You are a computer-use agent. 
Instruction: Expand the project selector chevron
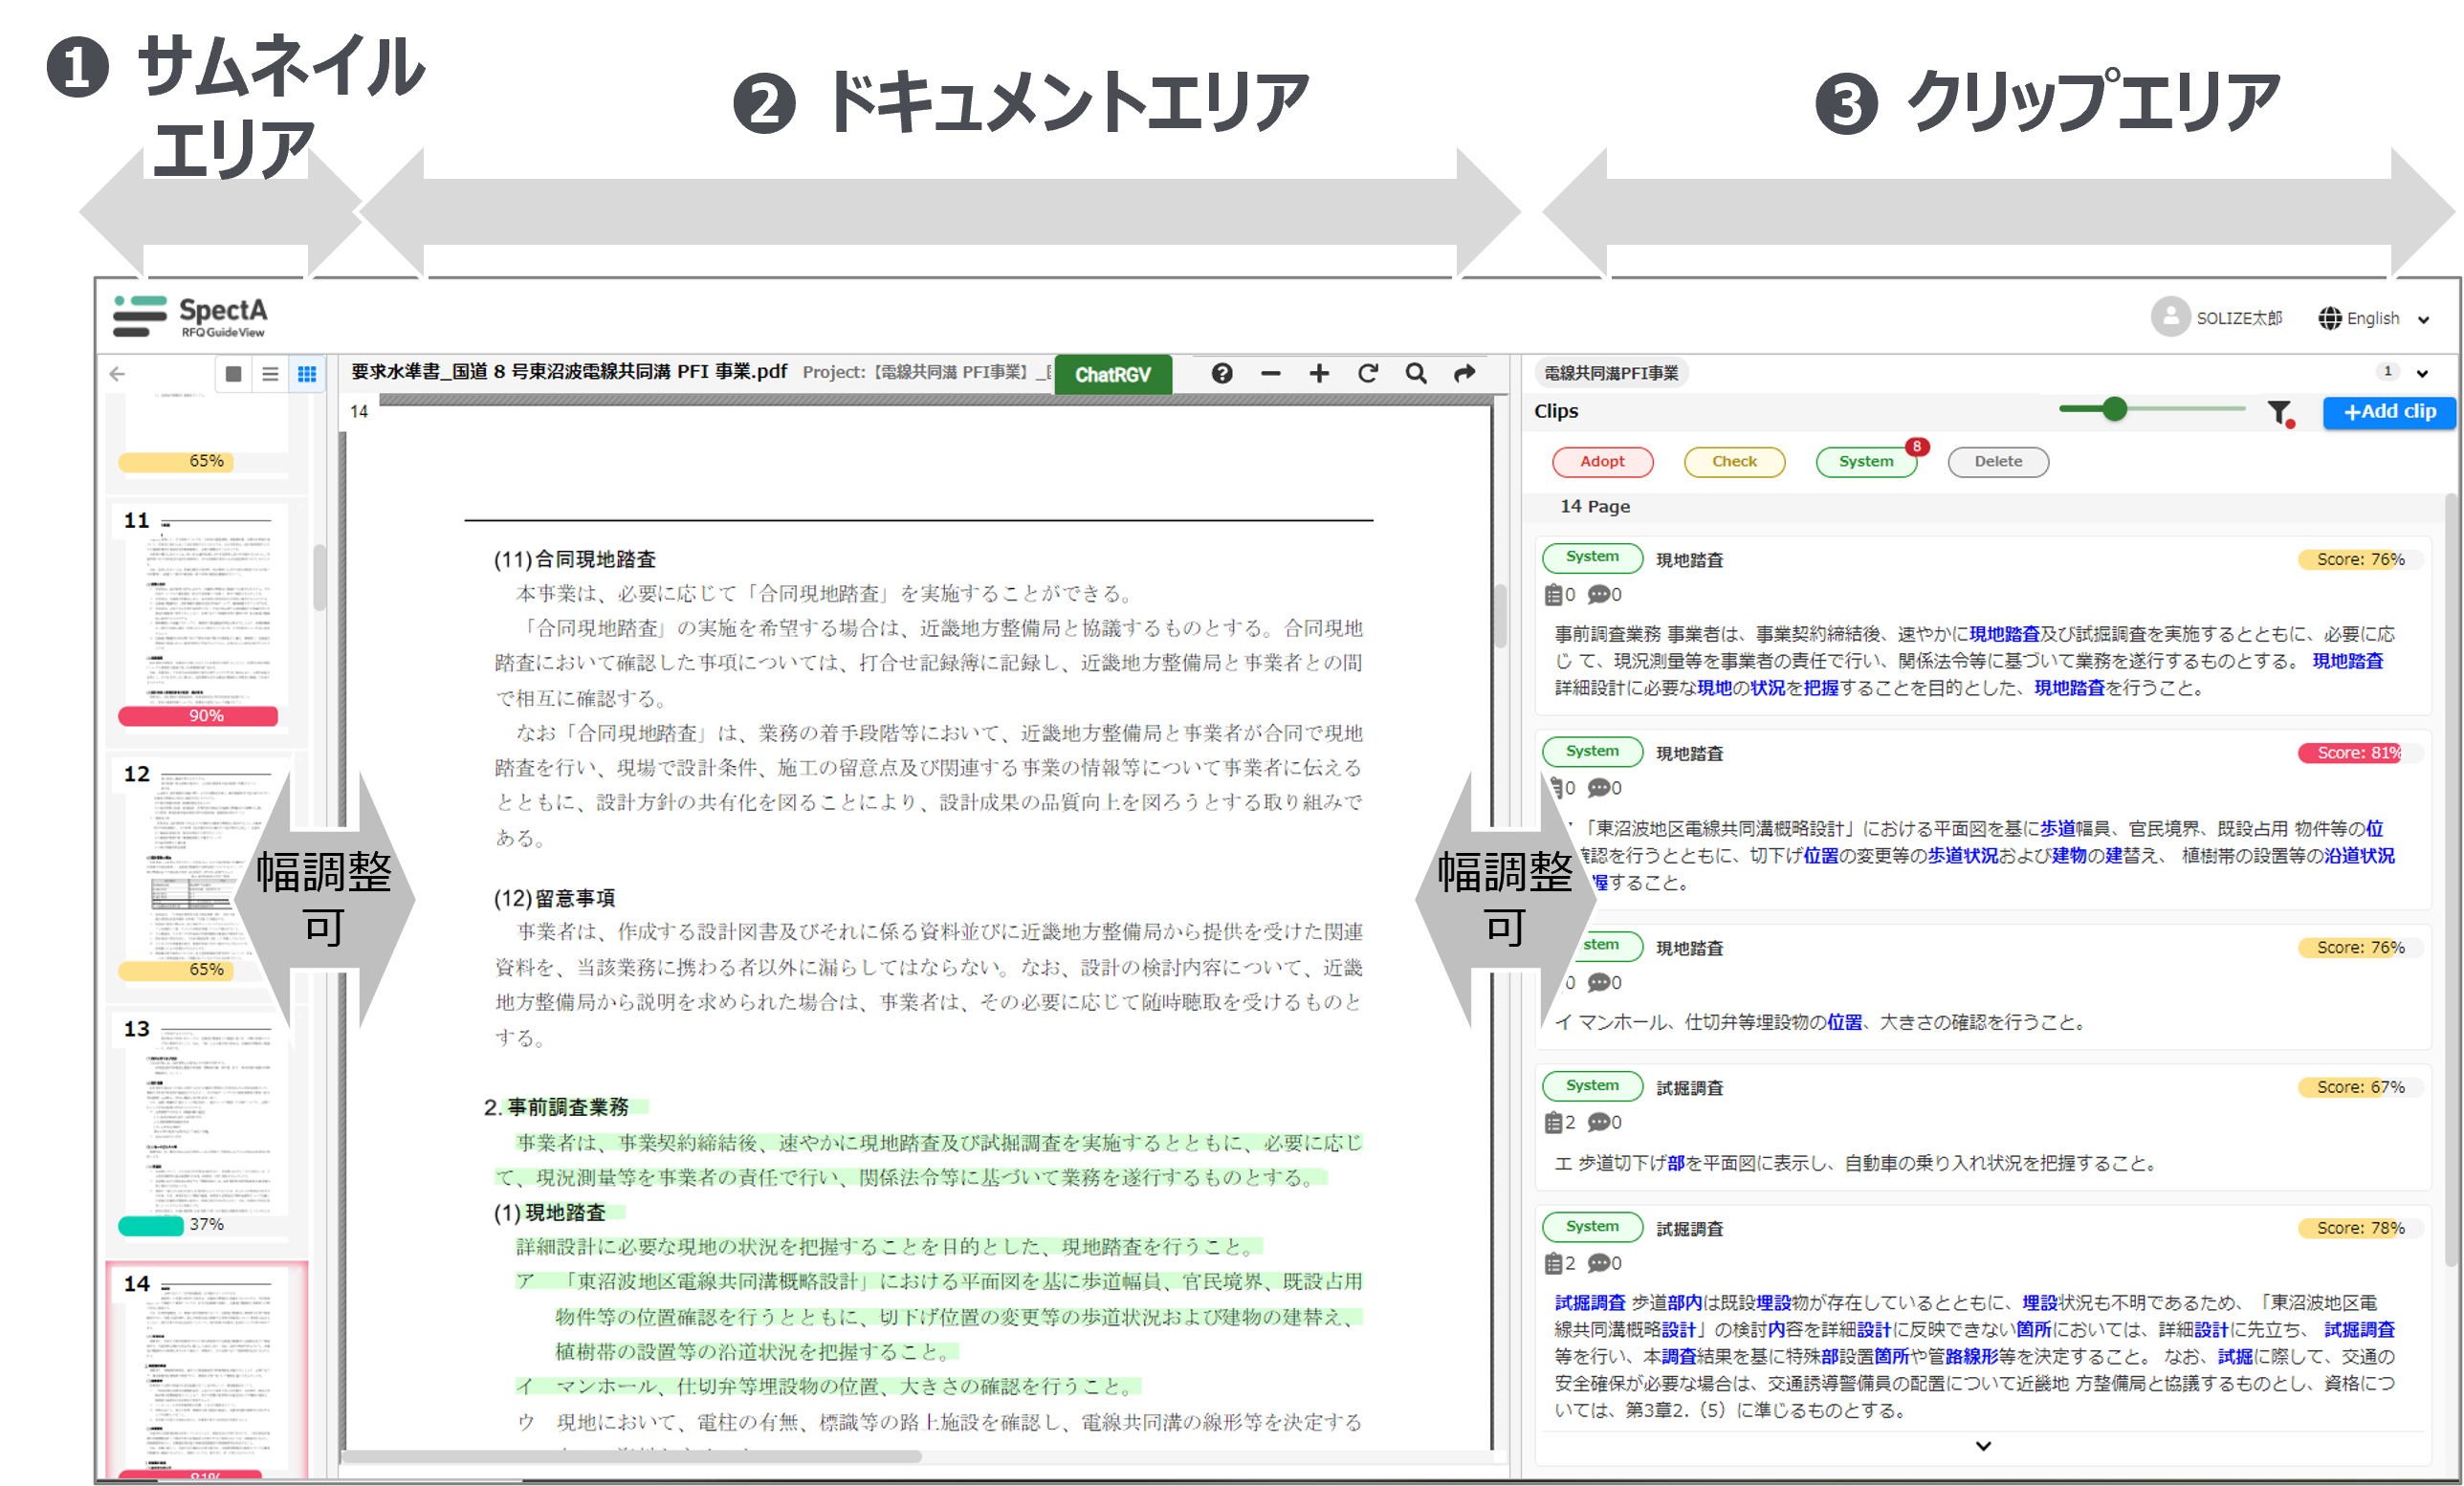point(2422,373)
